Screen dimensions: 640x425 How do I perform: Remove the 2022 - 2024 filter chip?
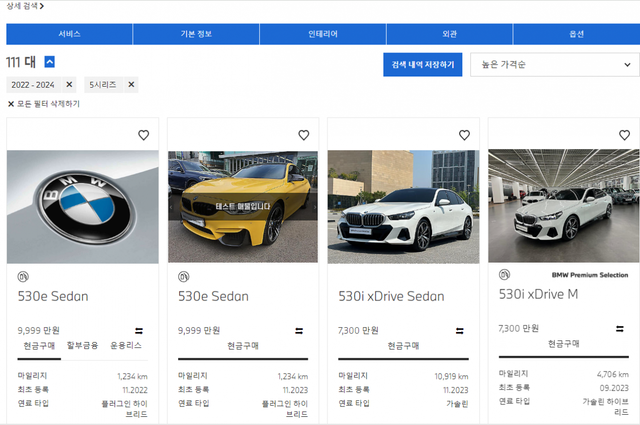coord(72,84)
